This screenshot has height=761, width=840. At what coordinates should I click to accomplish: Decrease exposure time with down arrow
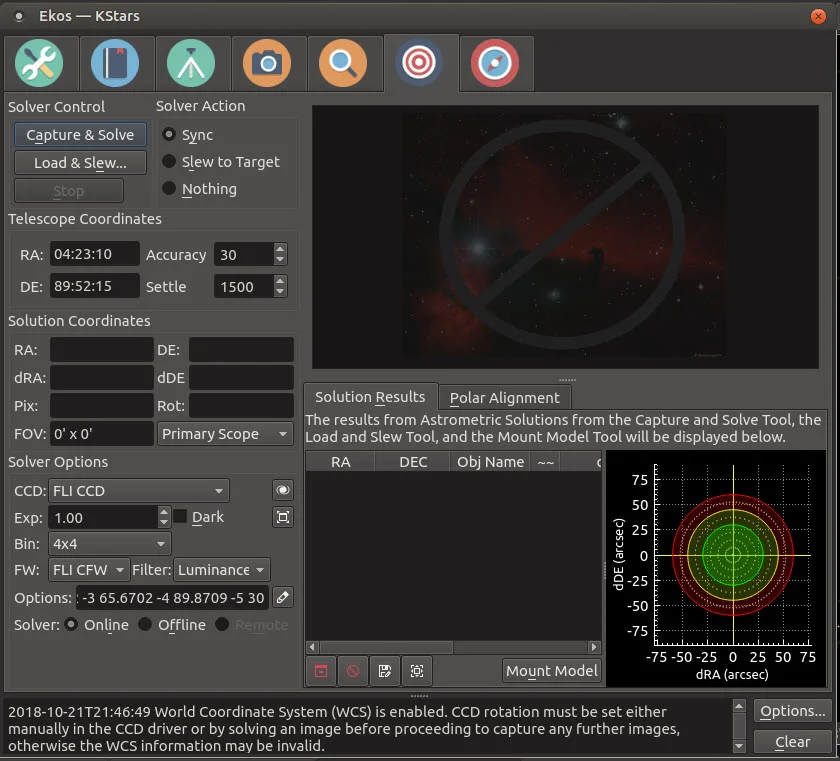click(164, 523)
